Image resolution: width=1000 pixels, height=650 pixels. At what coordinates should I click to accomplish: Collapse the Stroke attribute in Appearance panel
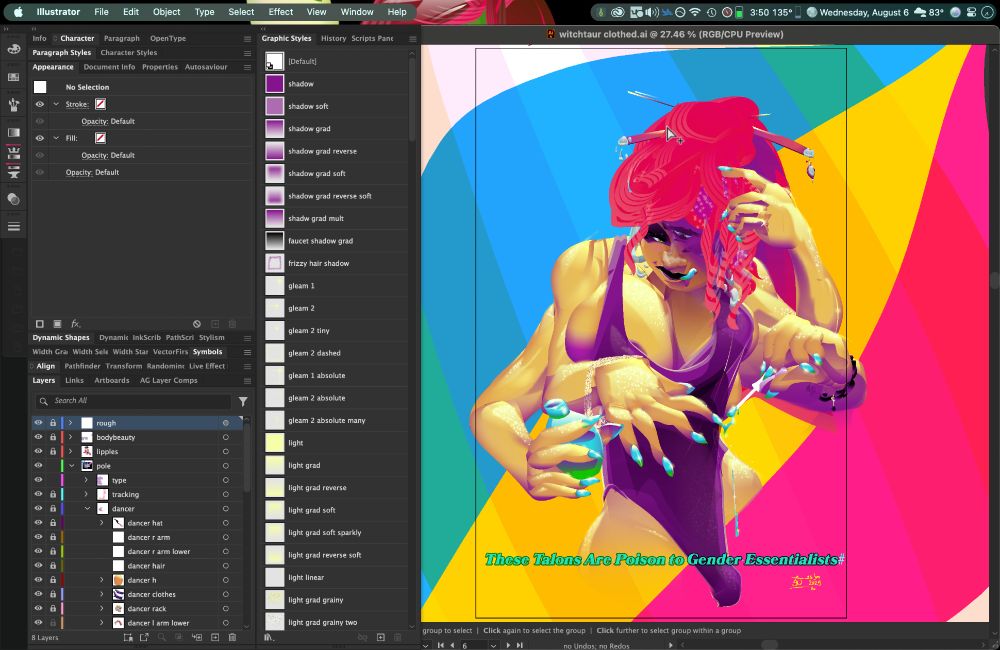[x=56, y=104]
